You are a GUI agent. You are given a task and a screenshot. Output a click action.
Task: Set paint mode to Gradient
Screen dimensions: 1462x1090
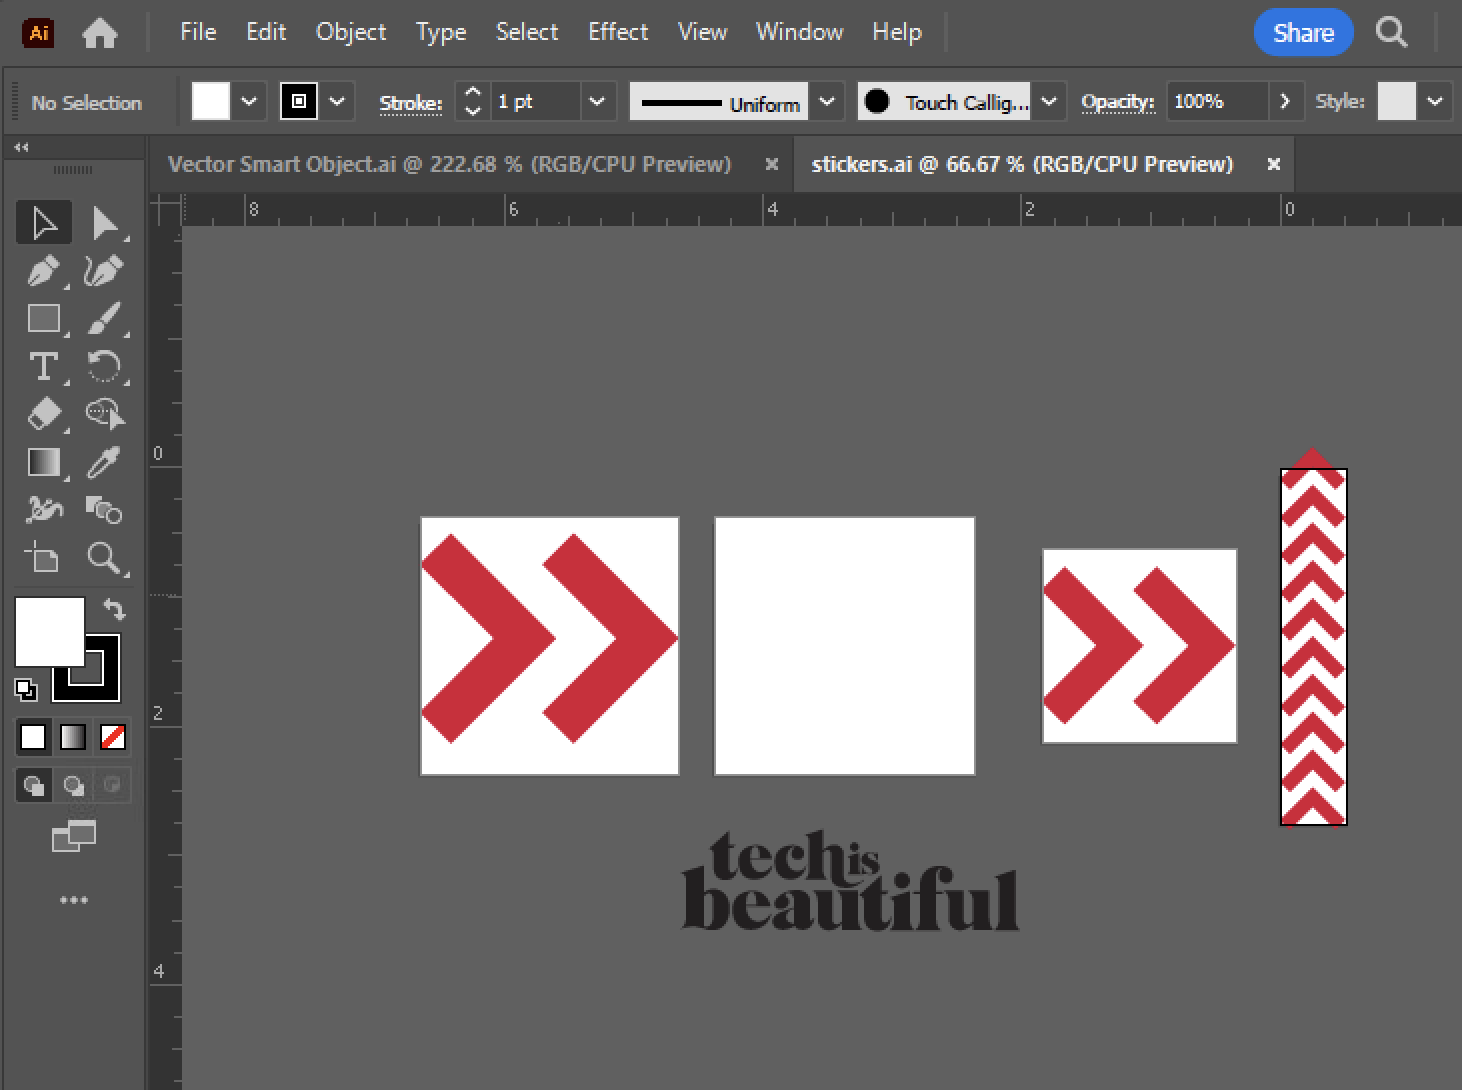click(x=73, y=738)
